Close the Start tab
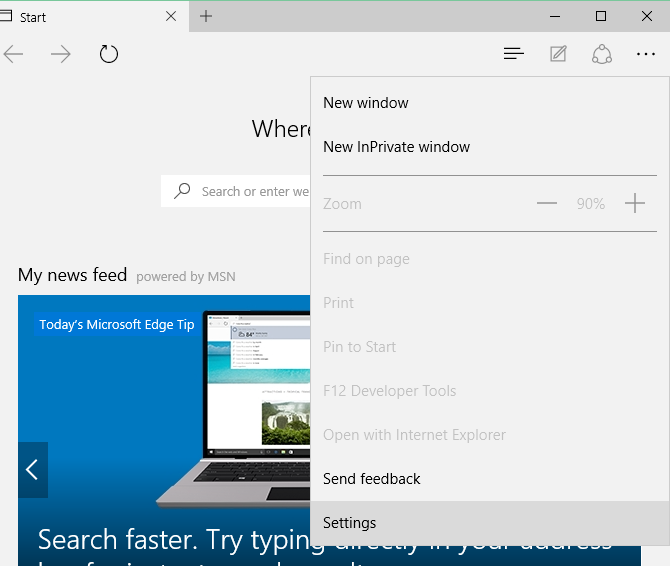 coord(171,16)
